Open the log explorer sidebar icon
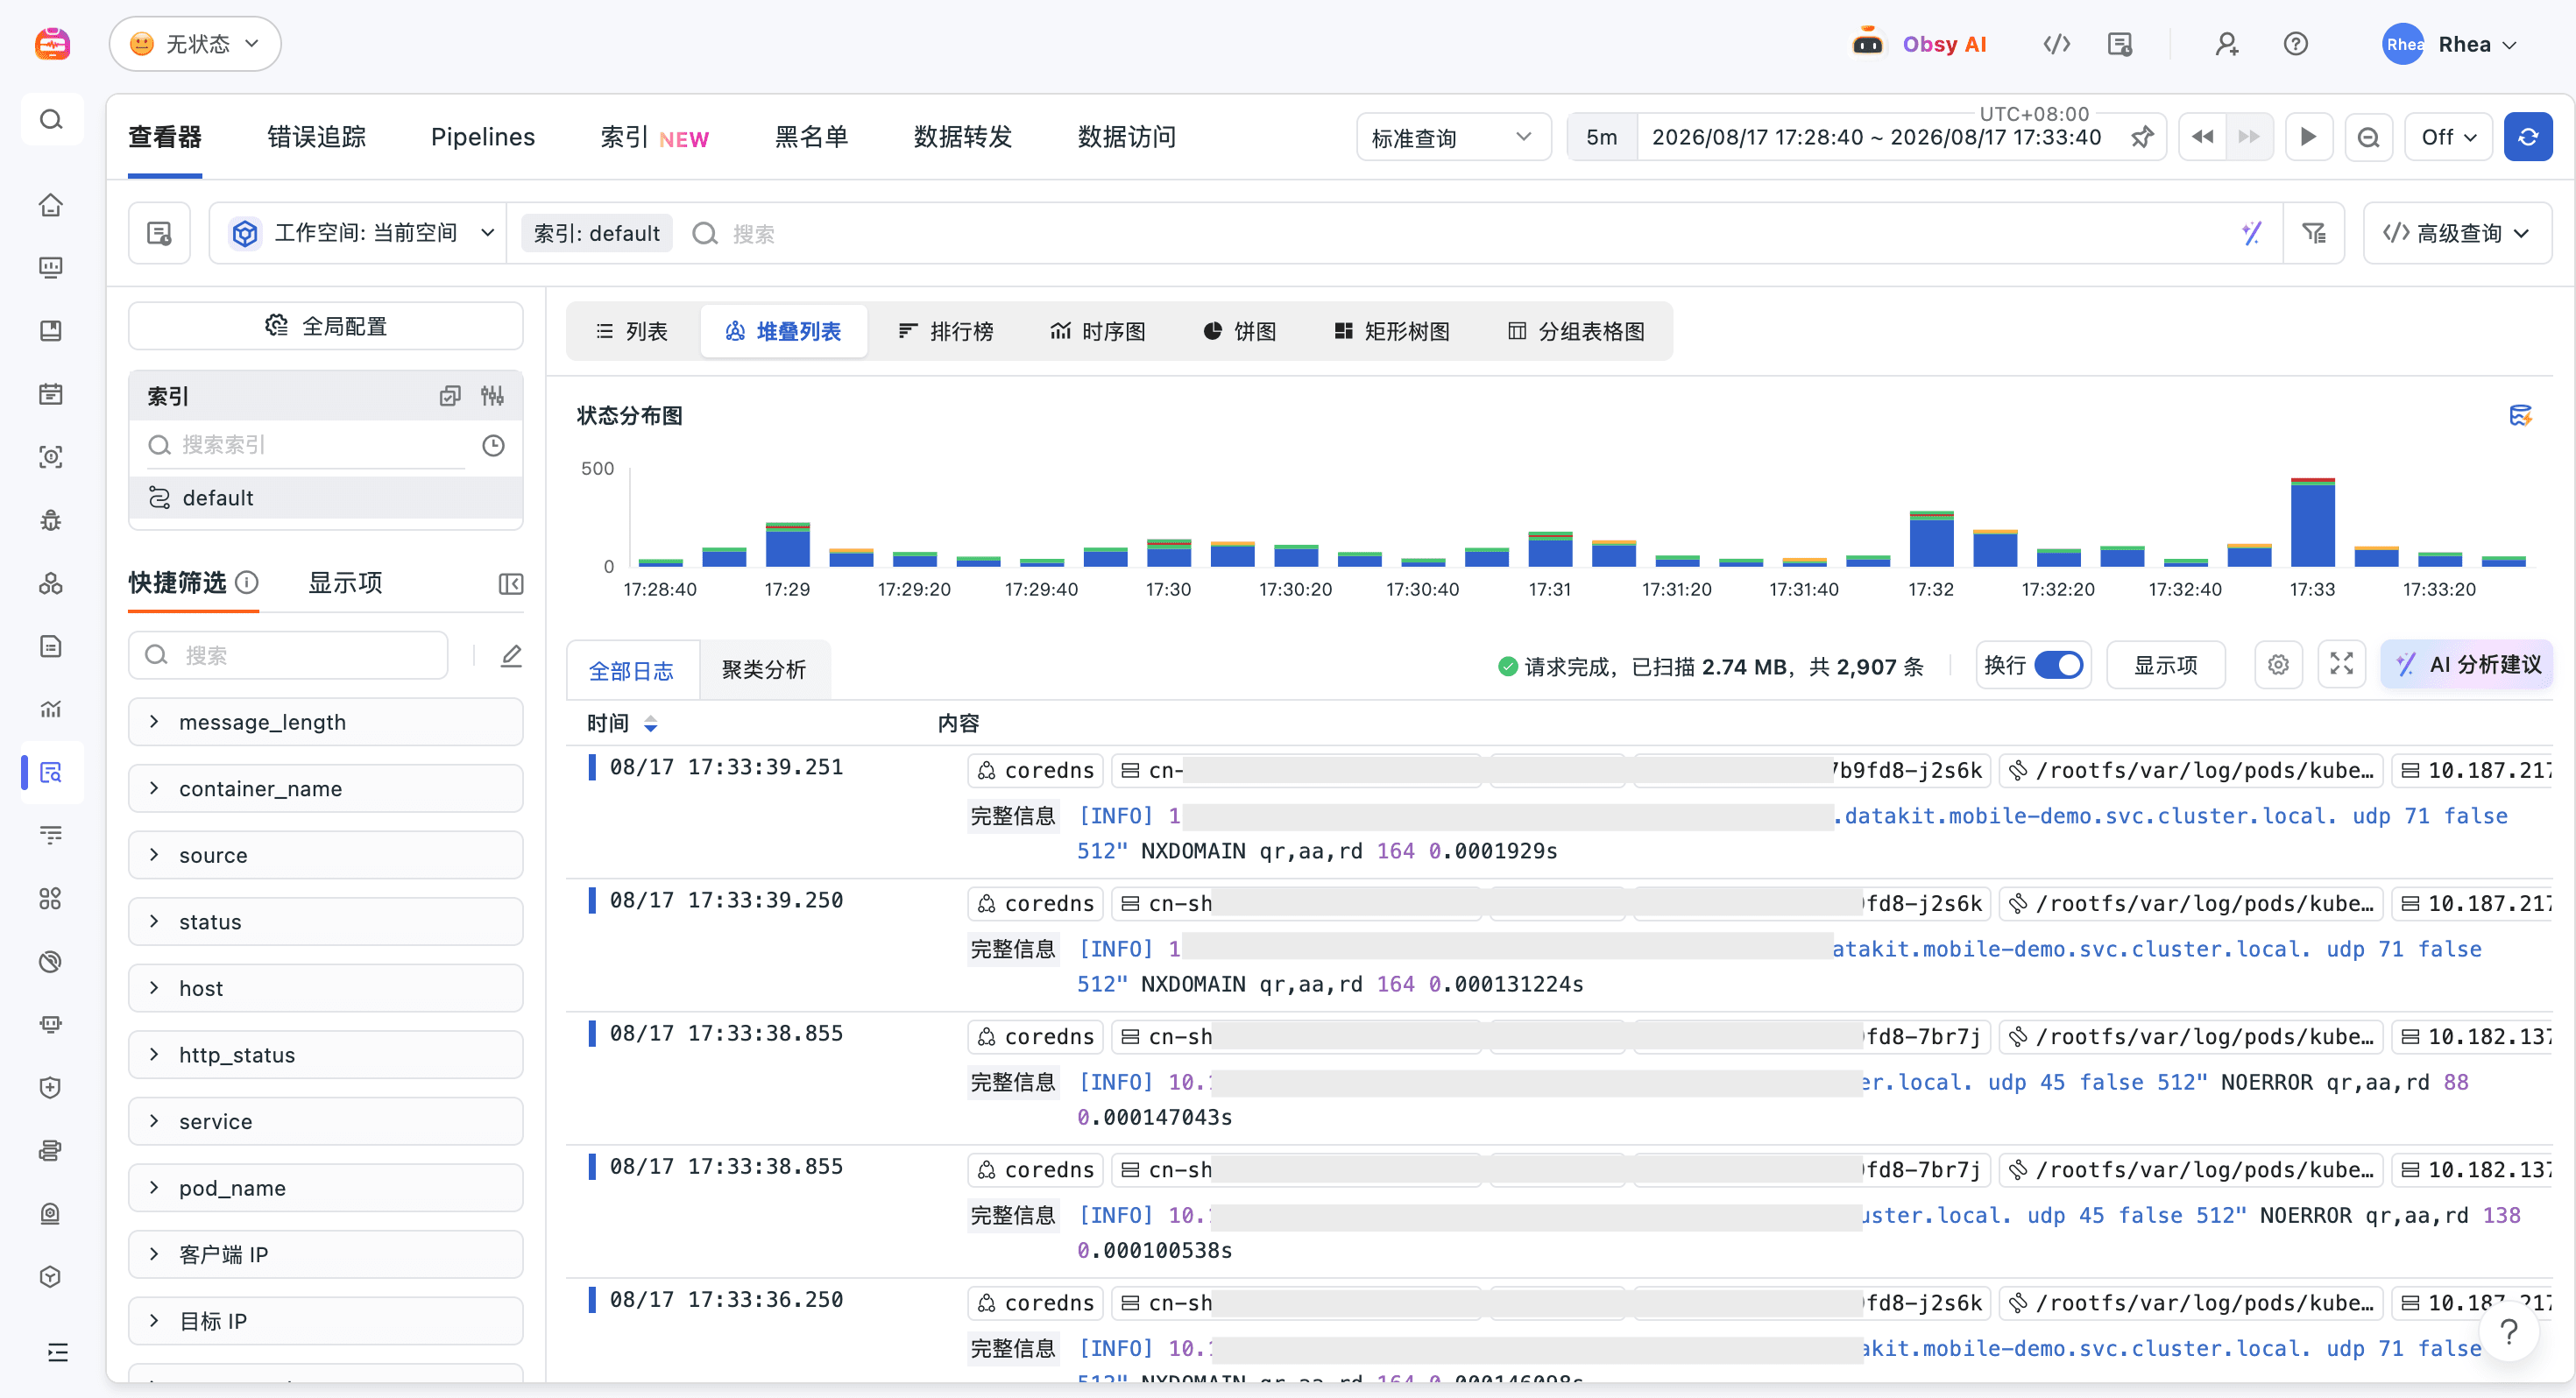This screenshot has height=1398, width=2576. (x=51, y=772)
